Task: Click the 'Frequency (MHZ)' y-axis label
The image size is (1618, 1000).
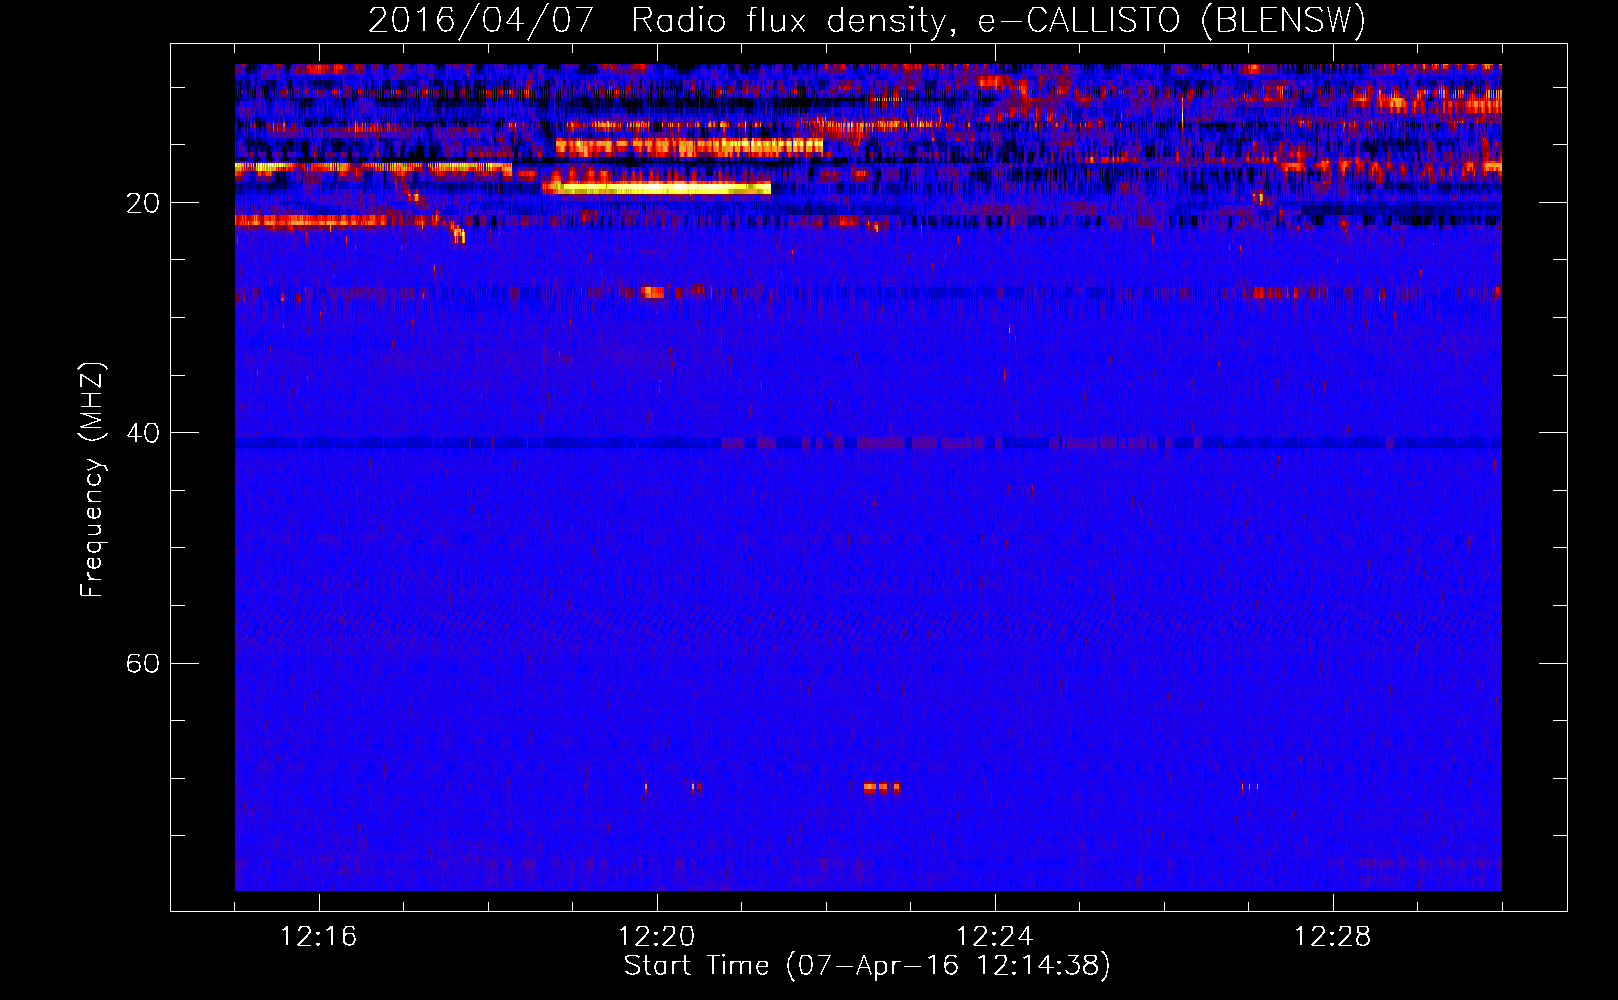Action: [x=92, y=480]
